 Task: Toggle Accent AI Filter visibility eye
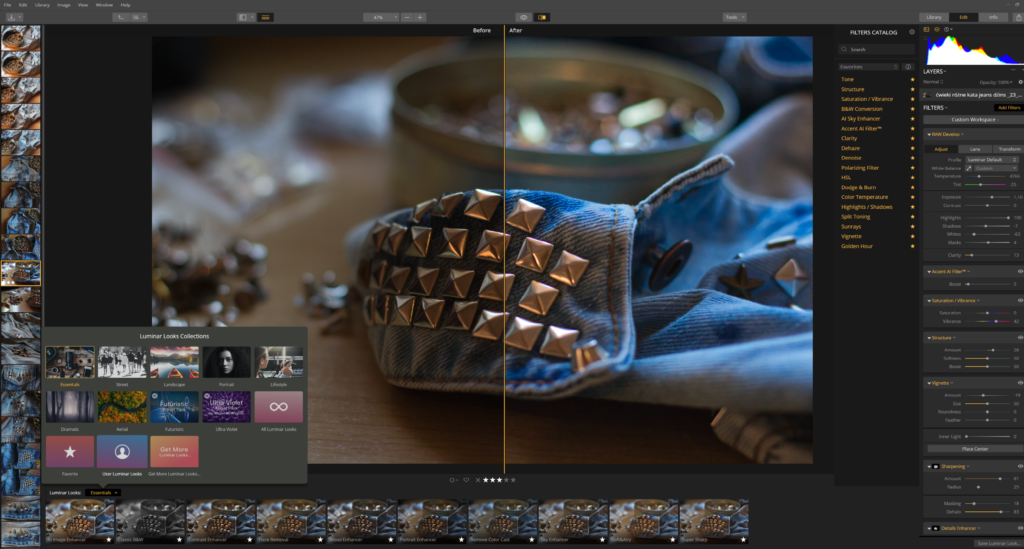(1020, 272)
